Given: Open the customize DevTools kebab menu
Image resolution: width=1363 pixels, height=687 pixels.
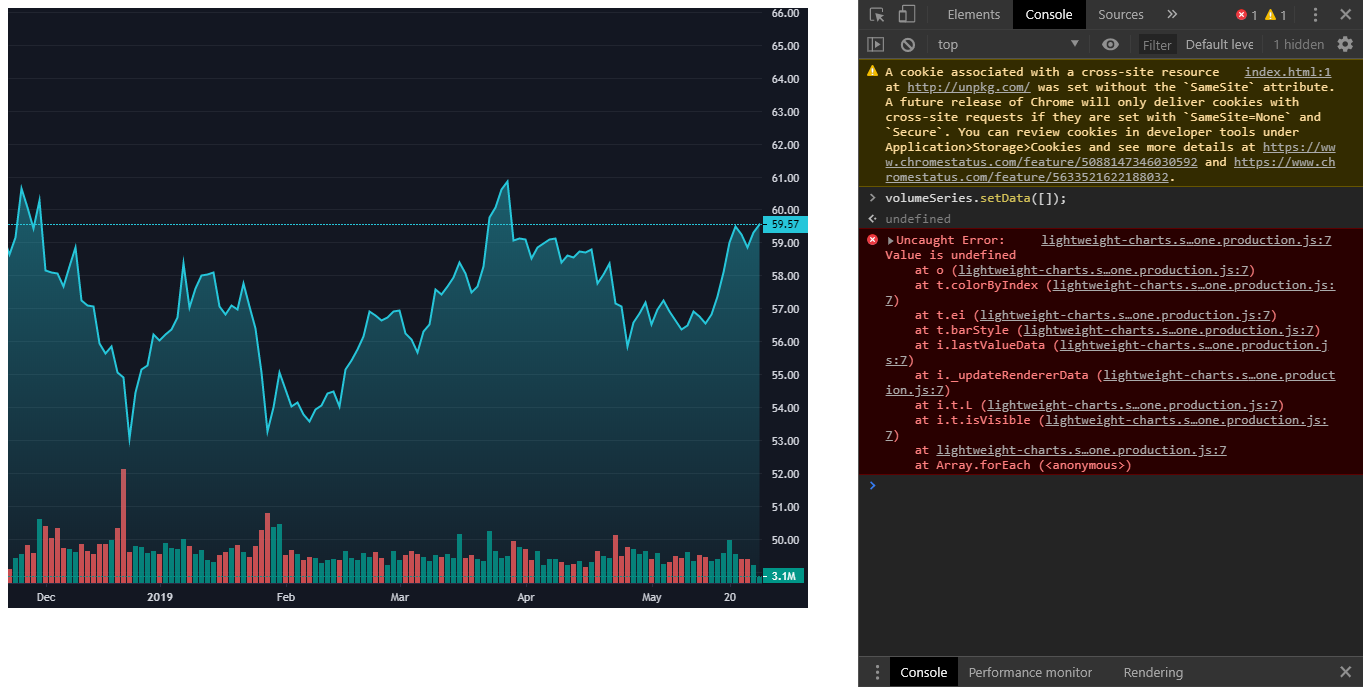Looking at the screenshot, I should [x=1315, y=14].
